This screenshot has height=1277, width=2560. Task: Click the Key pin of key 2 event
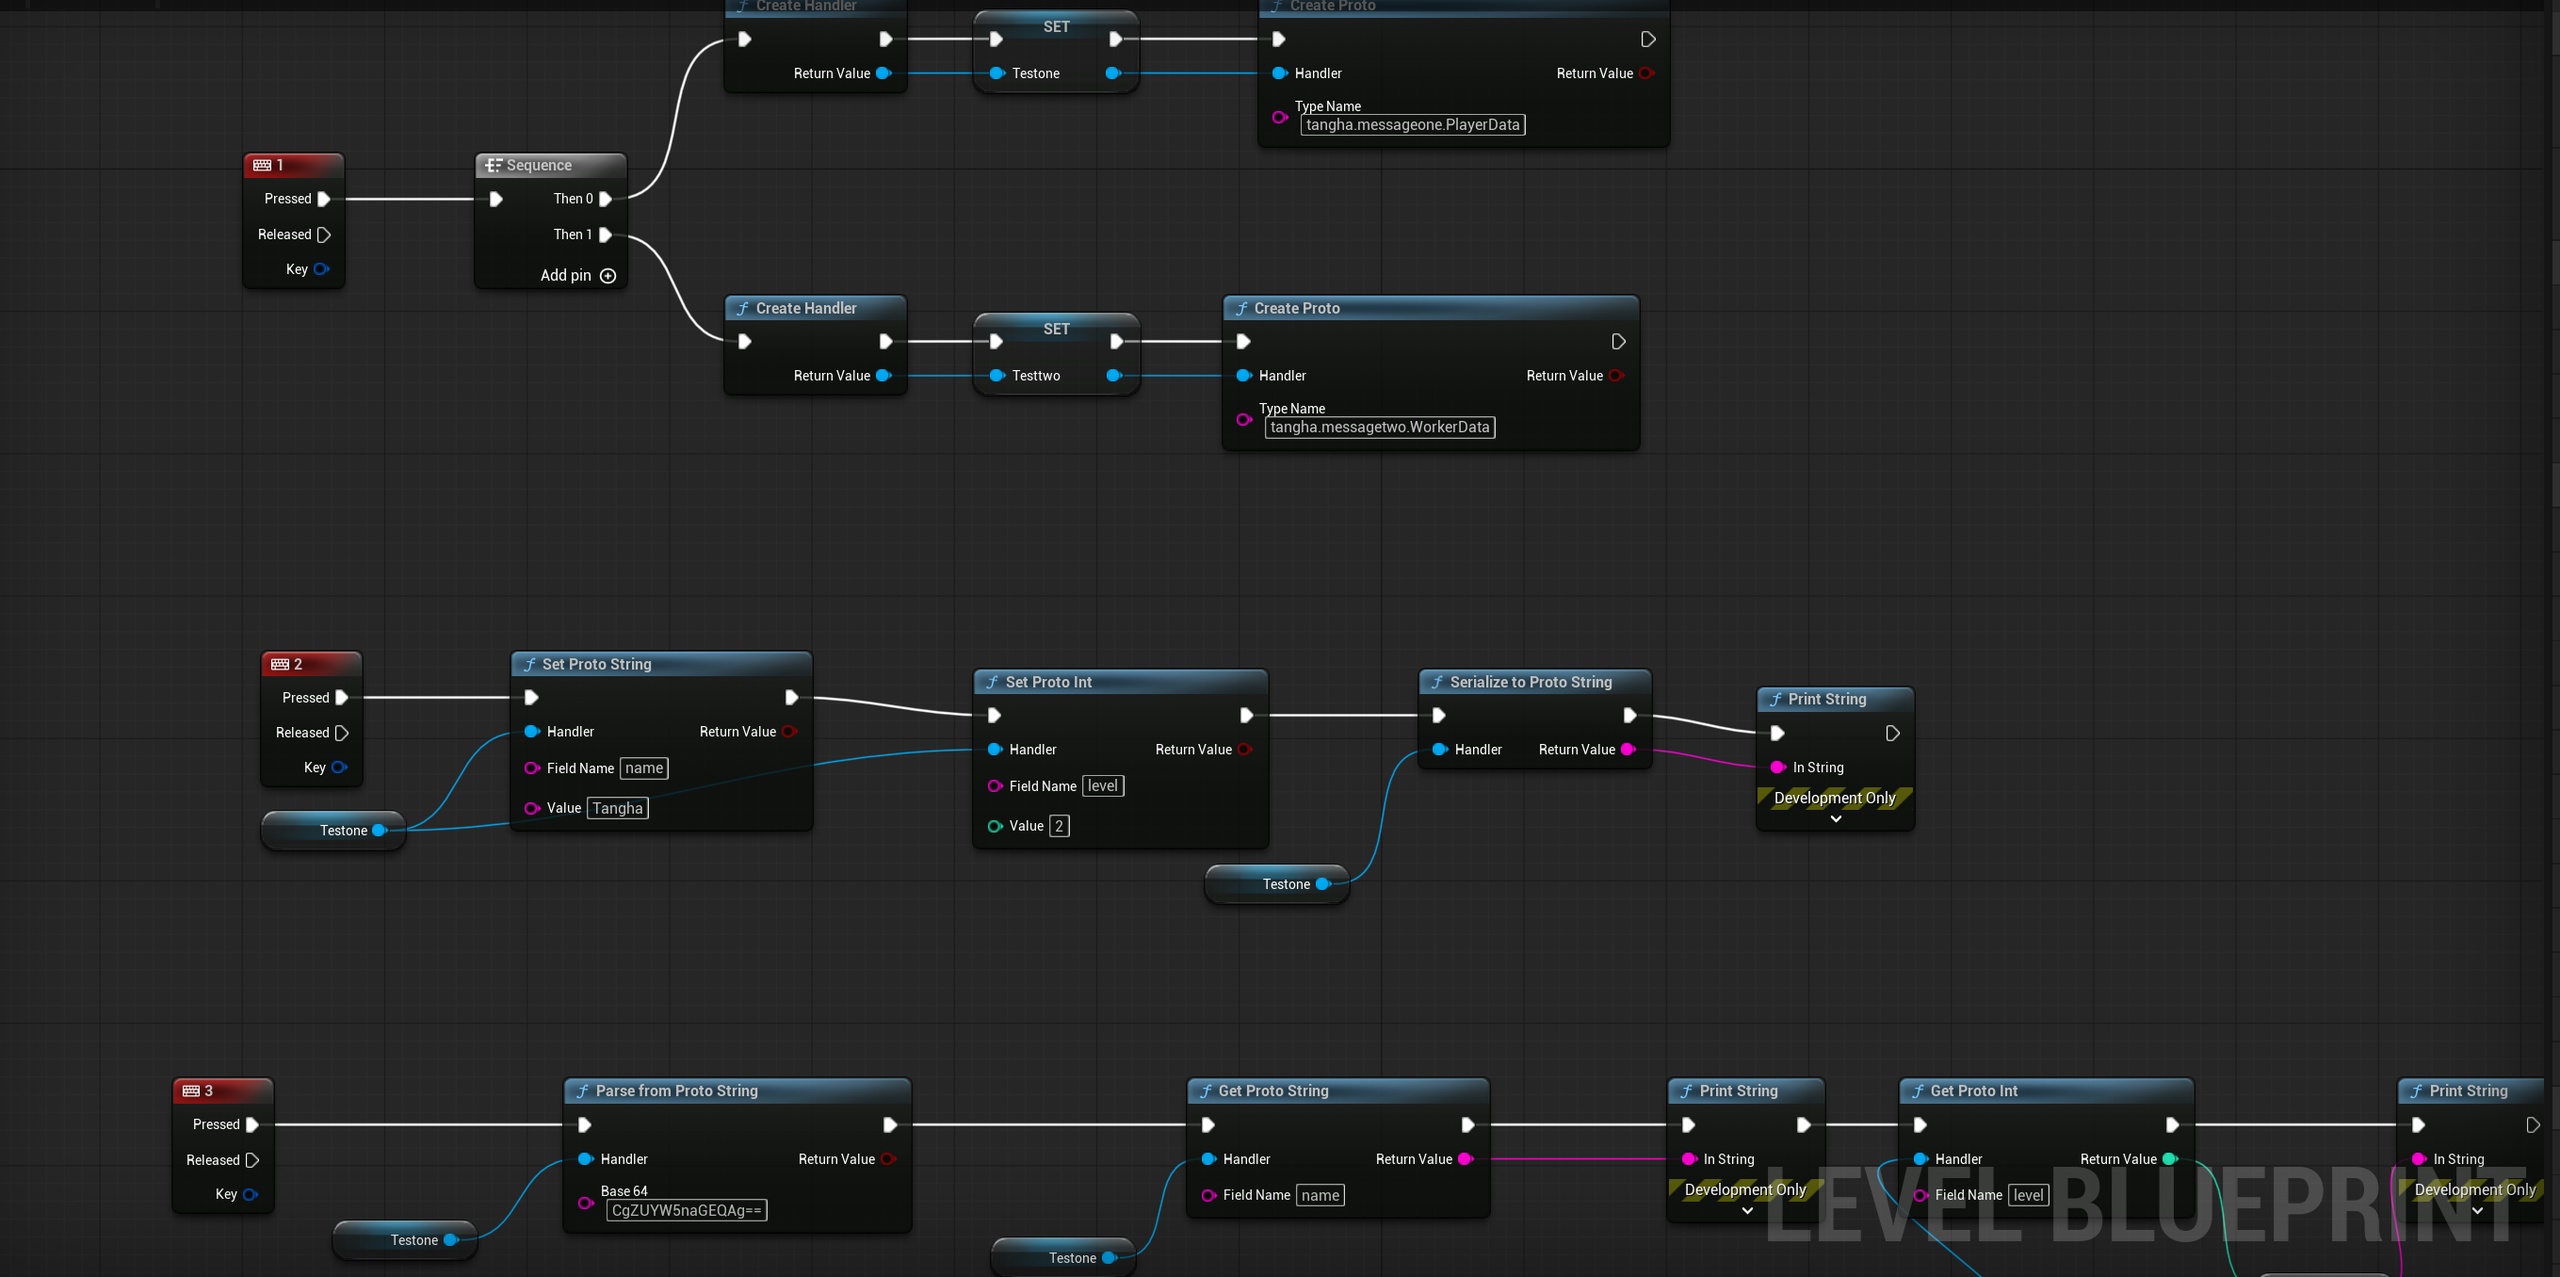(339, 767)
